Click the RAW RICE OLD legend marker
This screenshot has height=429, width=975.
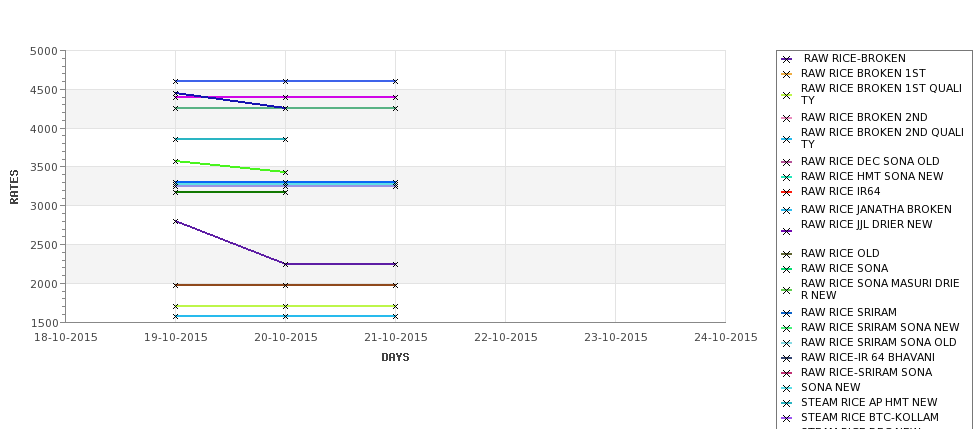pyautogui.click(x=786, y=254)
